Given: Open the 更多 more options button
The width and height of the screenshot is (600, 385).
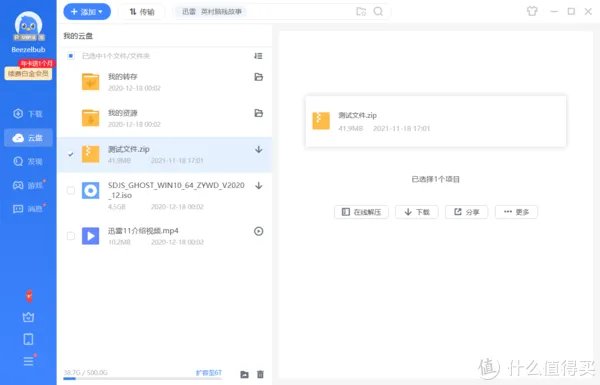Looking at the screenshot, I should [516, 212].
